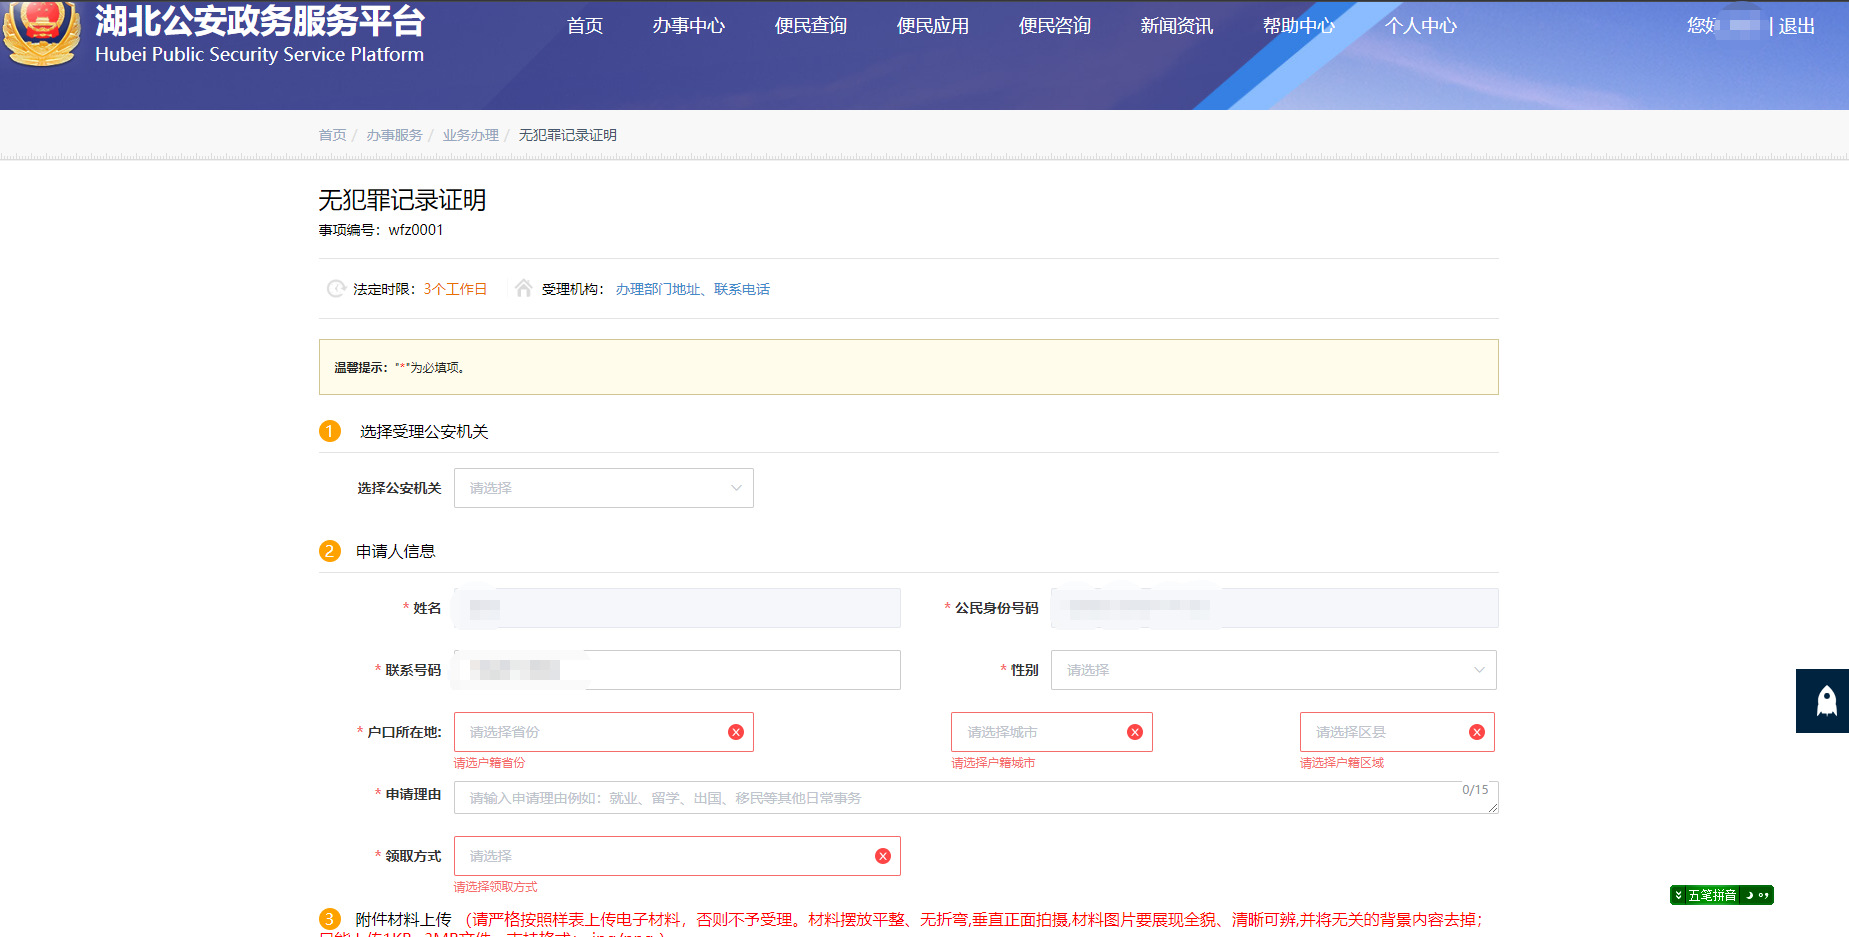The width and height of the screenshot is (1849, 937).
Task: Click the 业务办理 breadcrumb link
Action: pos(471,135)
